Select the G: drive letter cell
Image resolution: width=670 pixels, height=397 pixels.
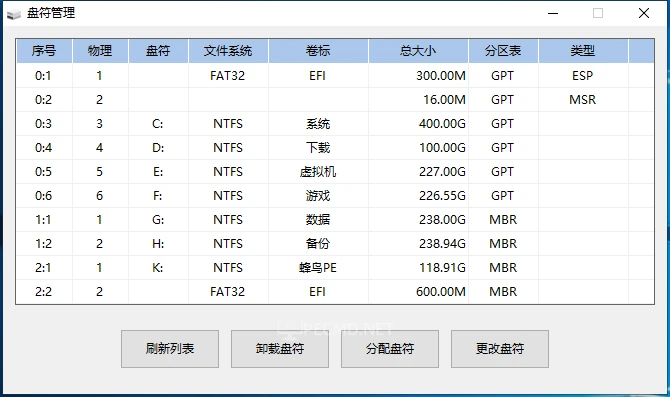click(x=158, y=220)
